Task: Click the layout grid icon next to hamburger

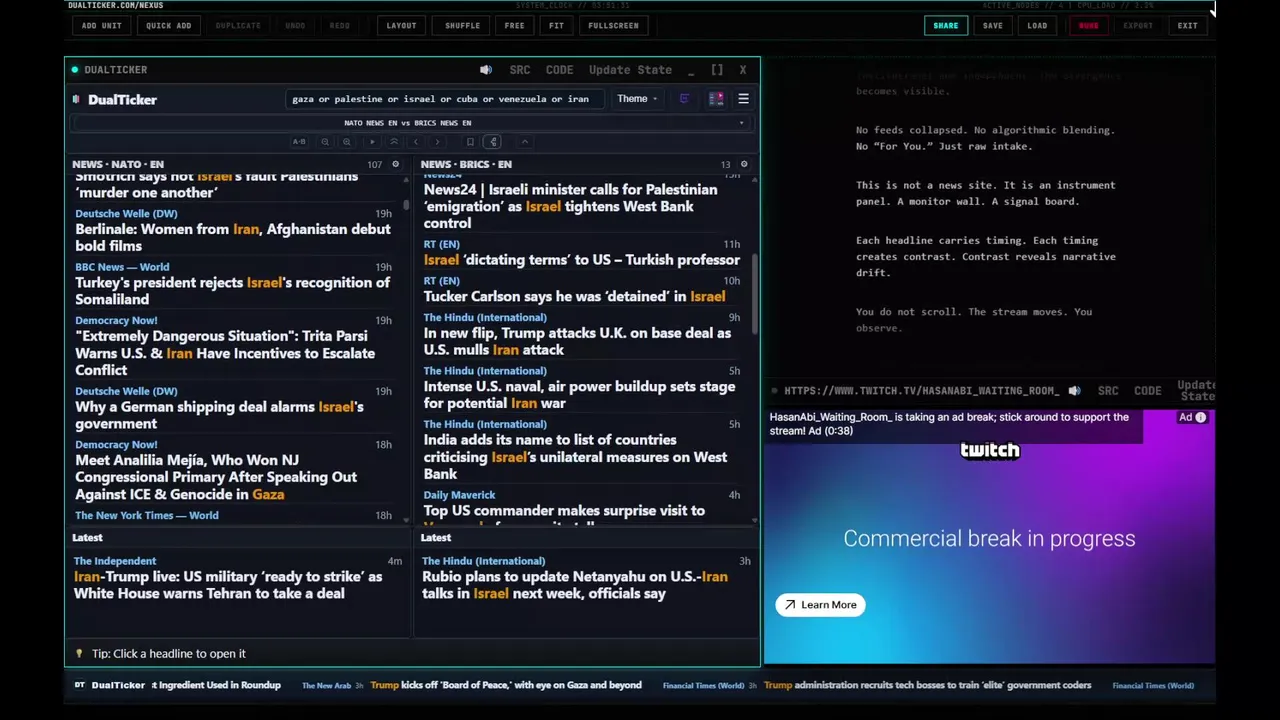Action: coord(716,99)
